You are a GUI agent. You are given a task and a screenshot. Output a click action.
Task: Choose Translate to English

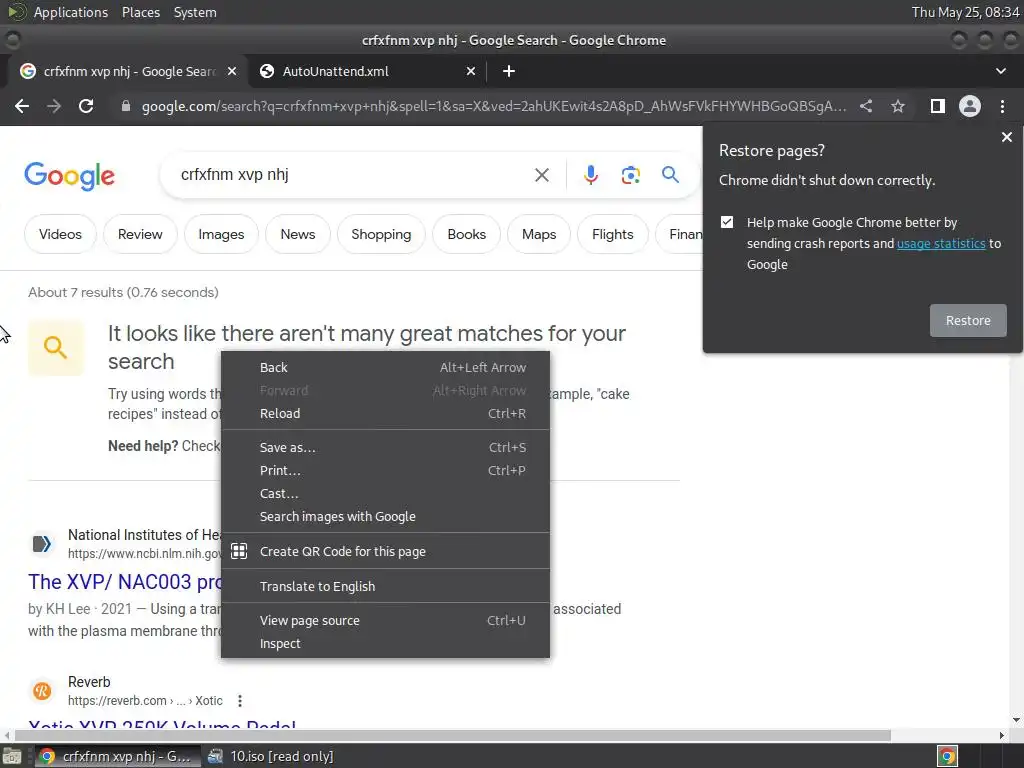pyautogui.click(x=385, y=586)
